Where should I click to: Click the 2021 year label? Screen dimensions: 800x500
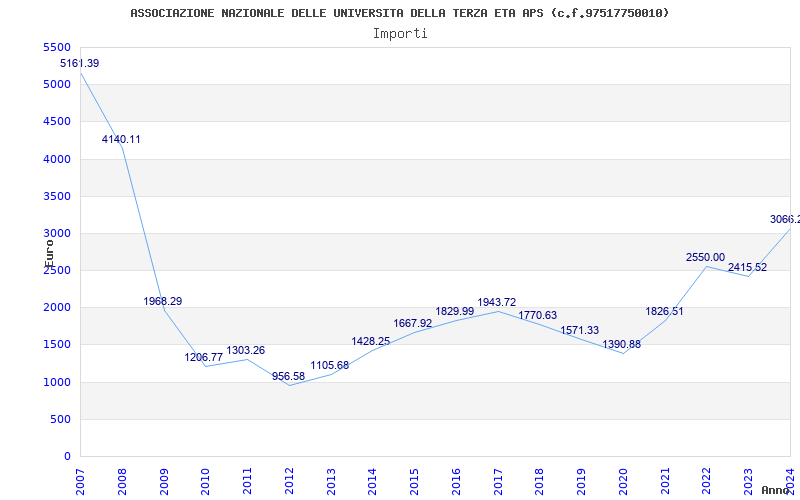pos(665,482)
